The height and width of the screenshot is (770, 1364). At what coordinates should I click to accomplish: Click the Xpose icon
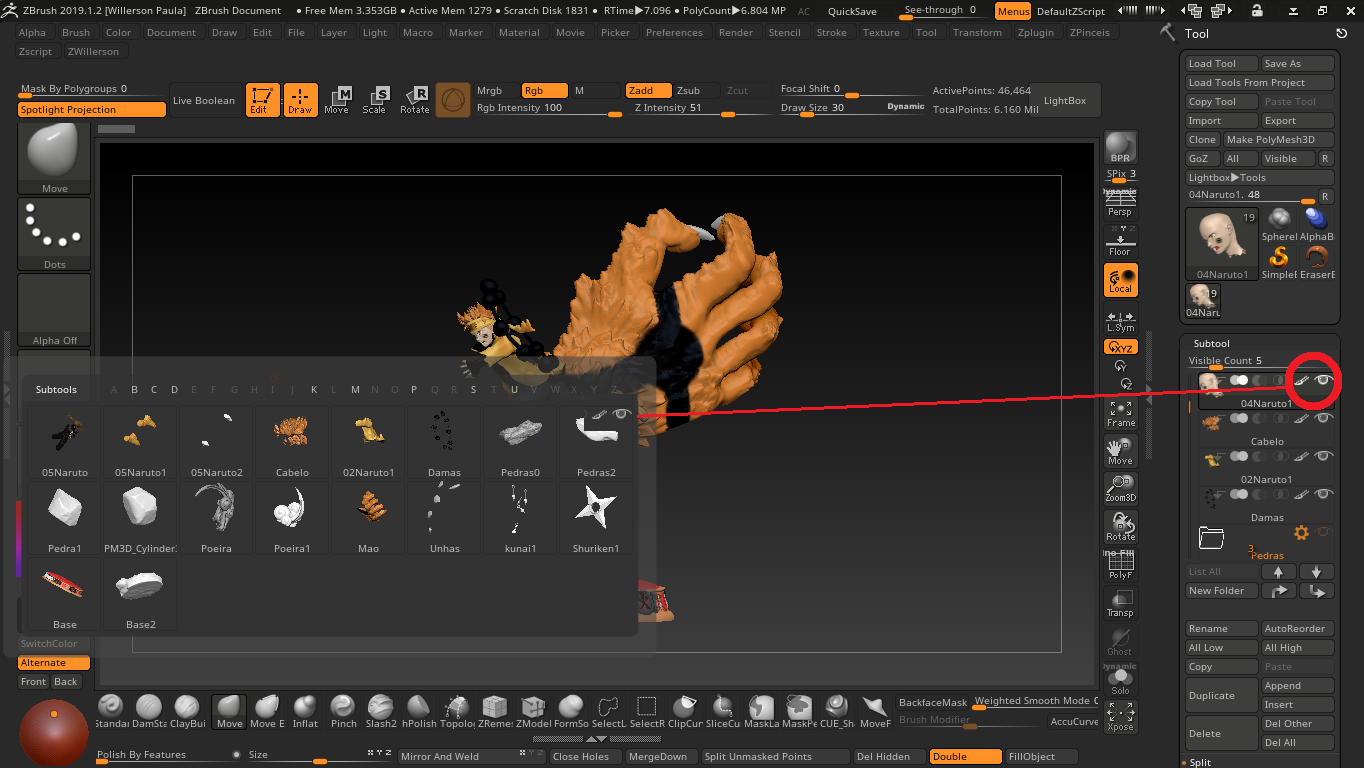tap(1120, 716)
